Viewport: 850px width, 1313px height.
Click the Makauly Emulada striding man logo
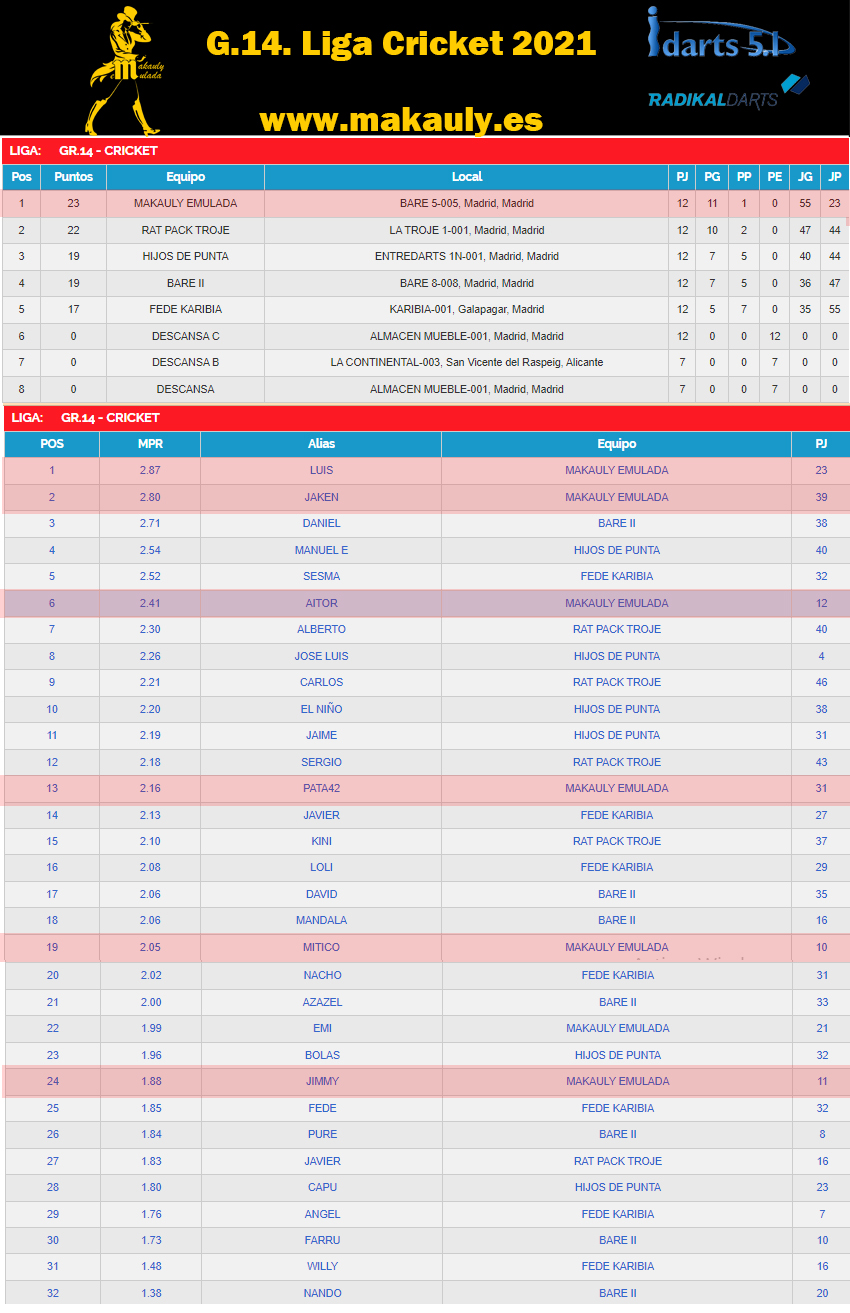pyautogui.click(x=125, y=70)
